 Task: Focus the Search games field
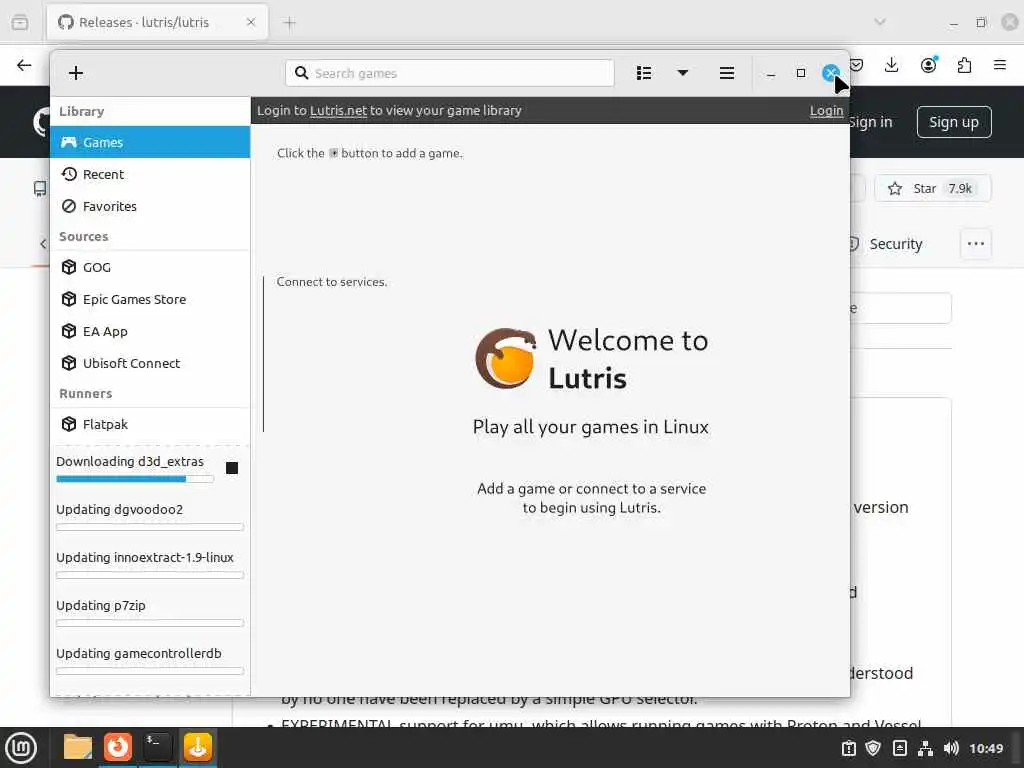[449, 73]
